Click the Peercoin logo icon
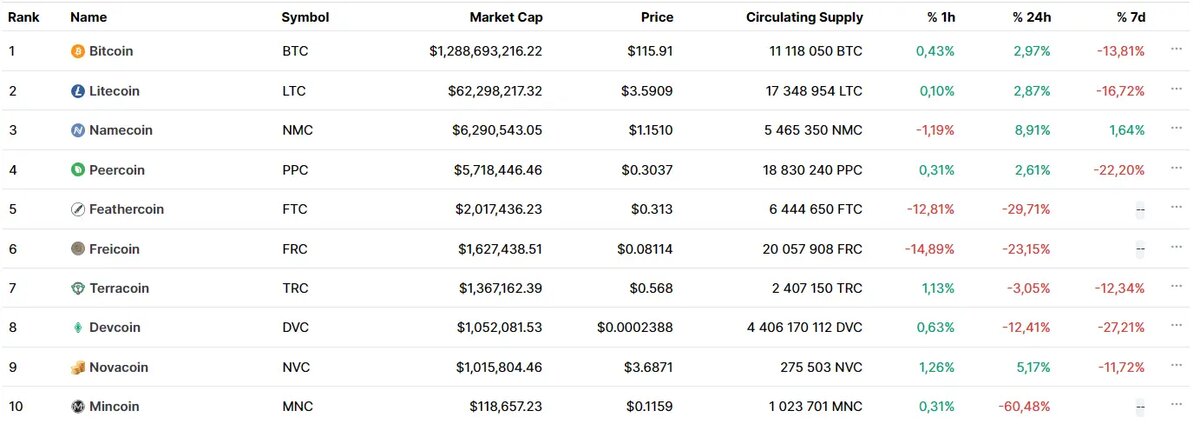Screen dimensions: 1200x424 (x=78, y=170)
